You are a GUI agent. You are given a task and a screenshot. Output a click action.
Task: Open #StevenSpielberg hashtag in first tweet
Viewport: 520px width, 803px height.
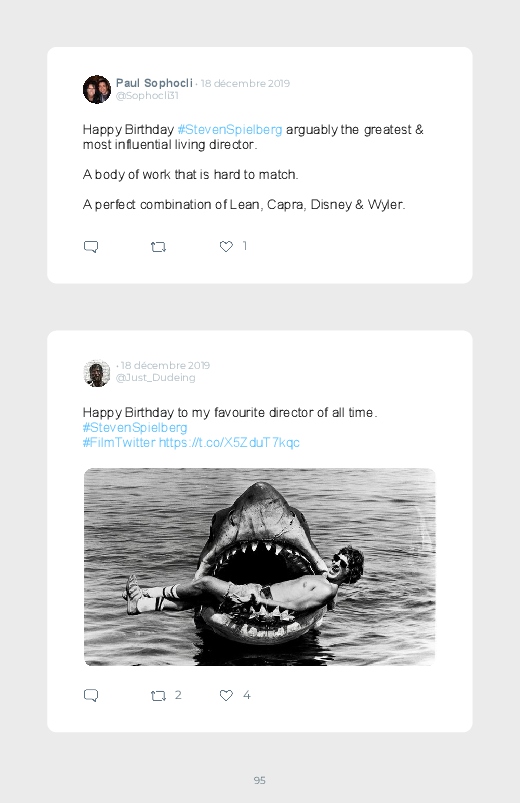click(230, 130)
